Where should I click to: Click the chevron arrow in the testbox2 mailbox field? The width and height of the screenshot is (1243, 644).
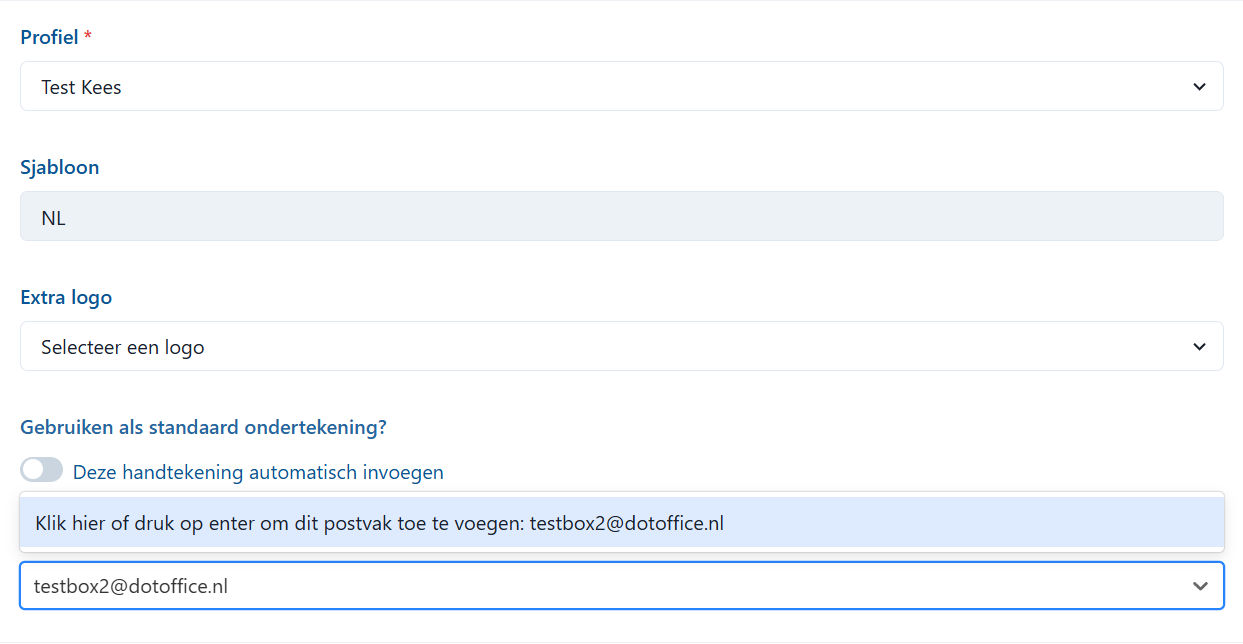pyautogui.click(x=1200, y=587)
